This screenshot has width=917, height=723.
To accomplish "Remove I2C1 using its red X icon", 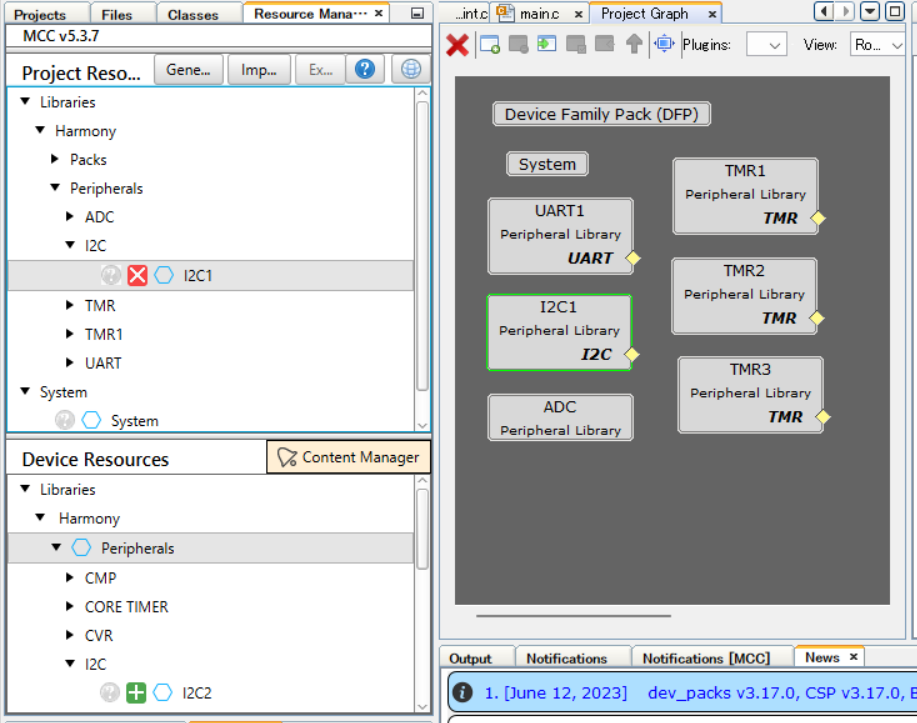I will (x=137, y=276).
